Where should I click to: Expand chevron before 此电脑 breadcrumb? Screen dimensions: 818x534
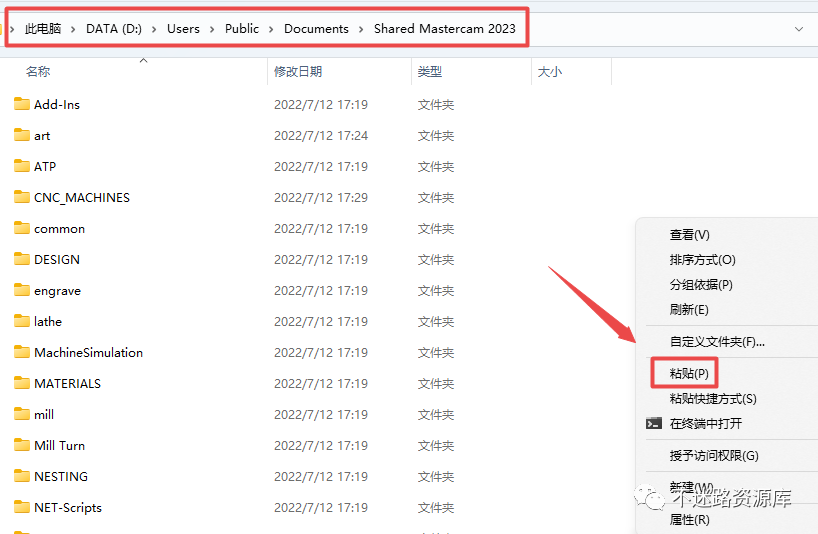(12, 29)
